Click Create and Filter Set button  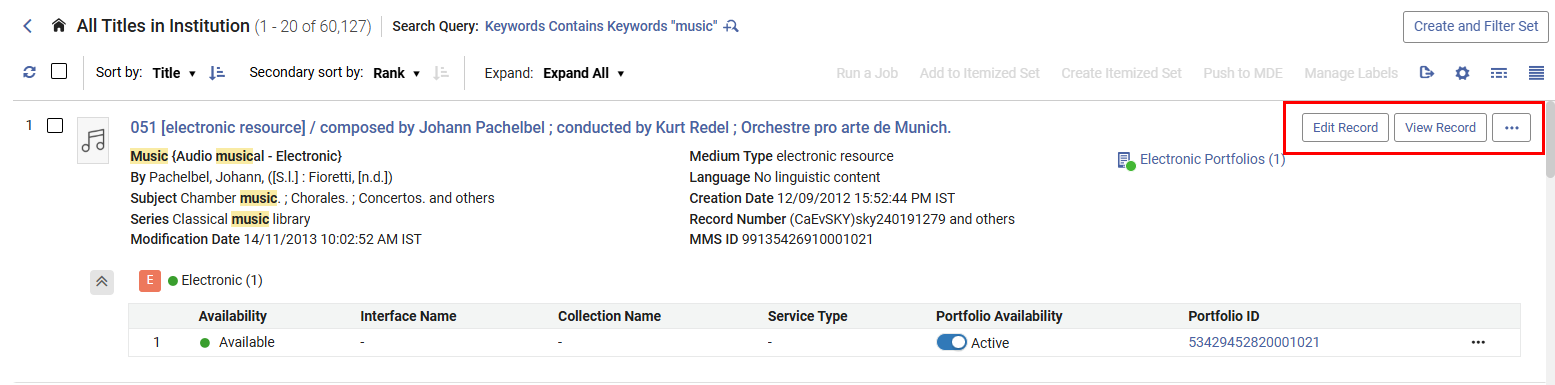(x=1475, y=26)
